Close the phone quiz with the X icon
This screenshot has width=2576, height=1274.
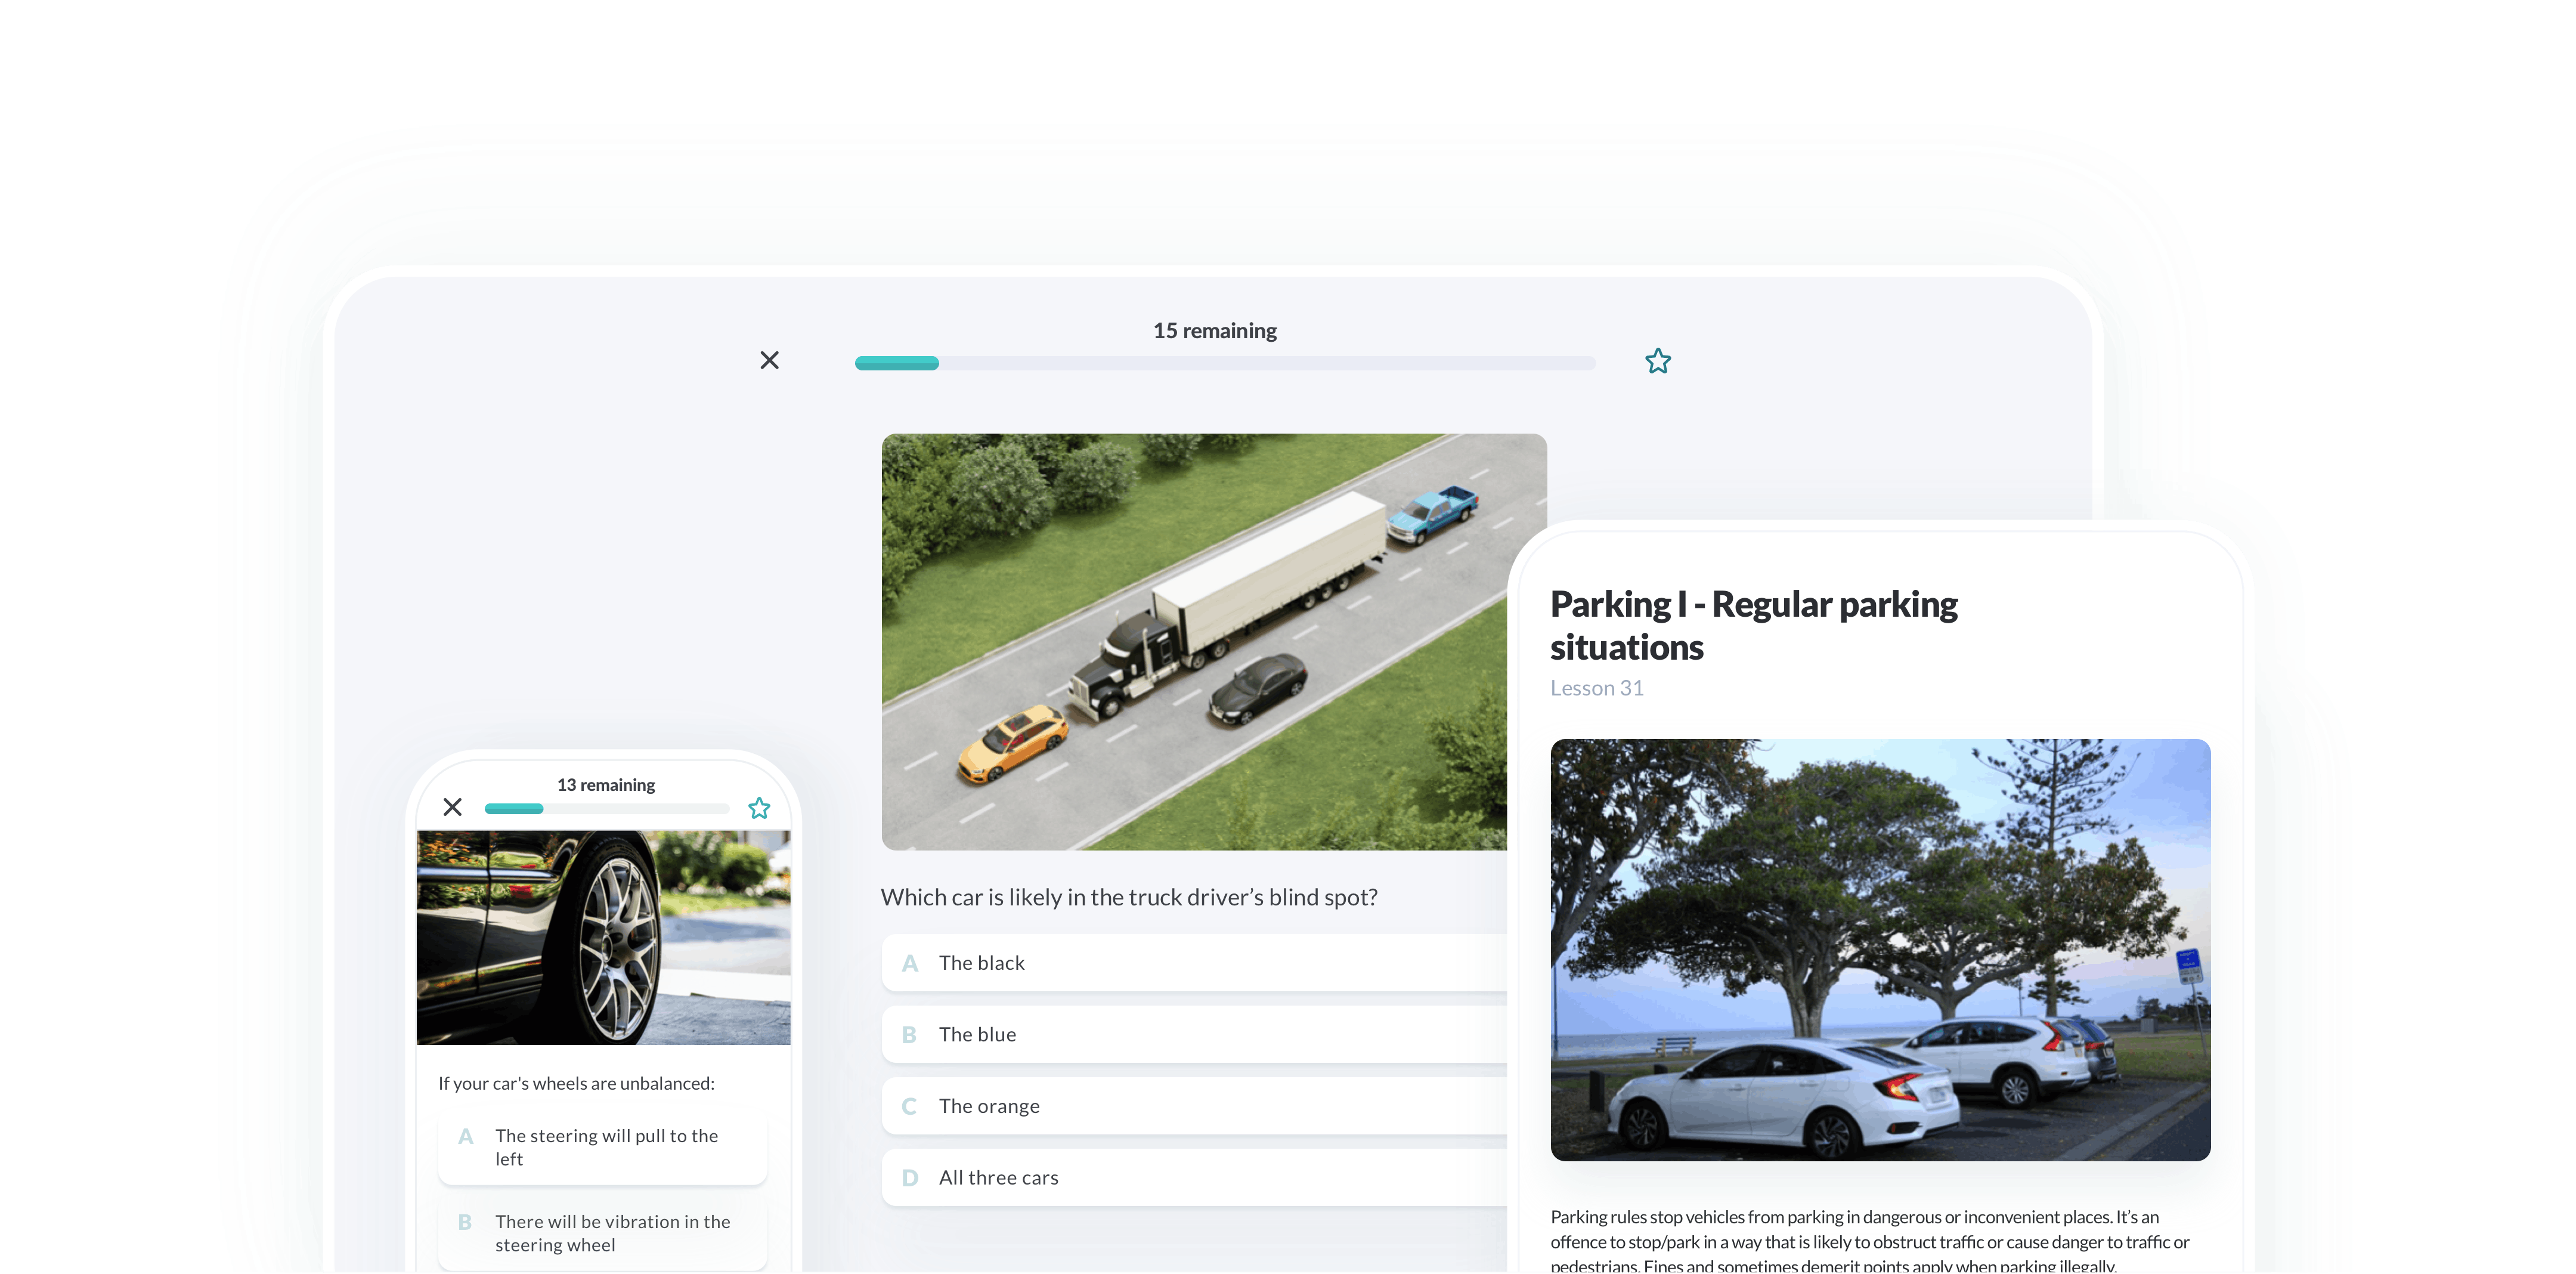click(452, 807)
